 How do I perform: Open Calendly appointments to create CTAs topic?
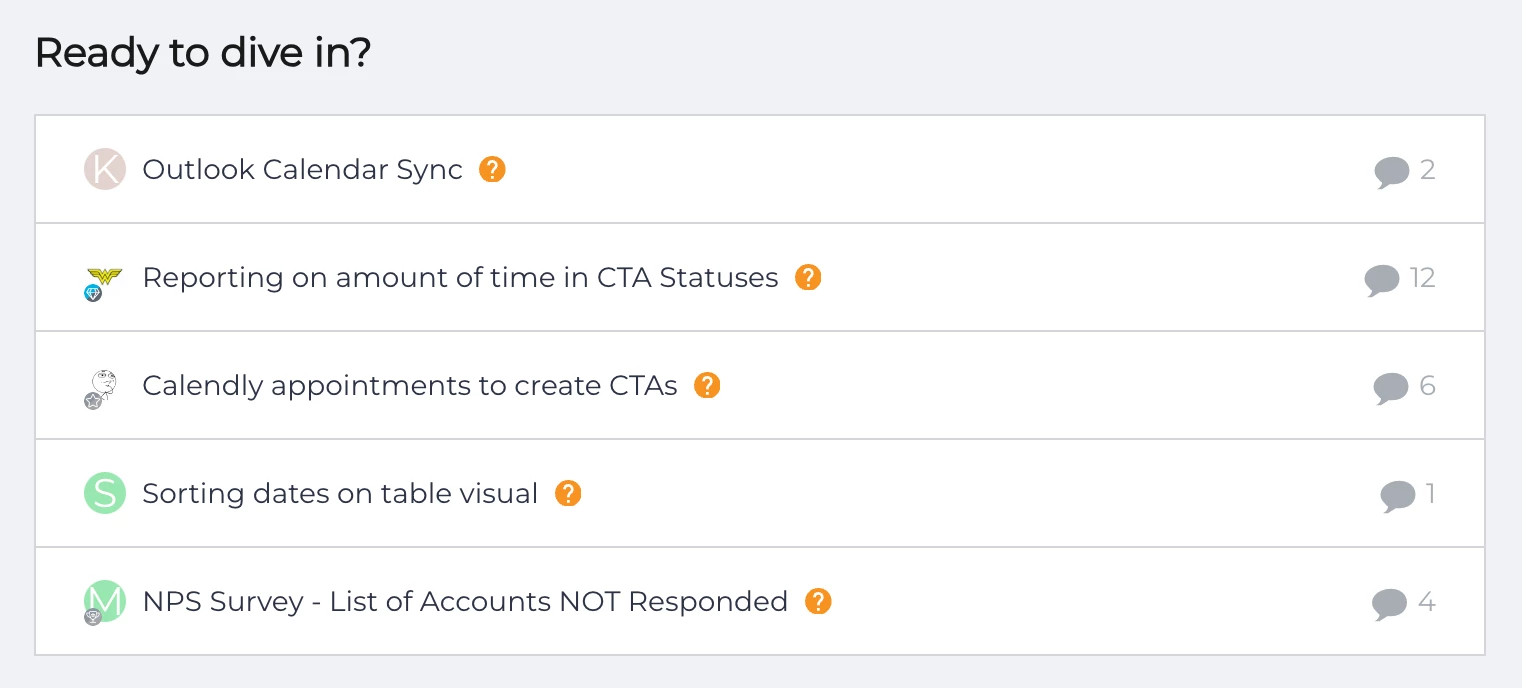410,386
